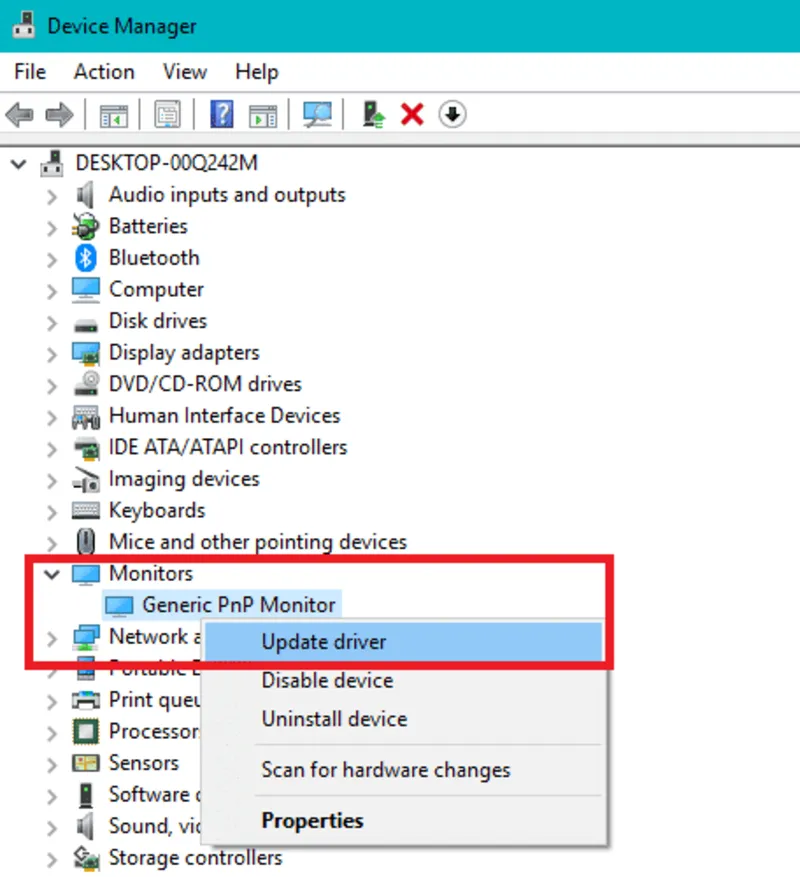Open the Help menu
The height and width of the screenshot is (877, 800).
coord(257,72)
